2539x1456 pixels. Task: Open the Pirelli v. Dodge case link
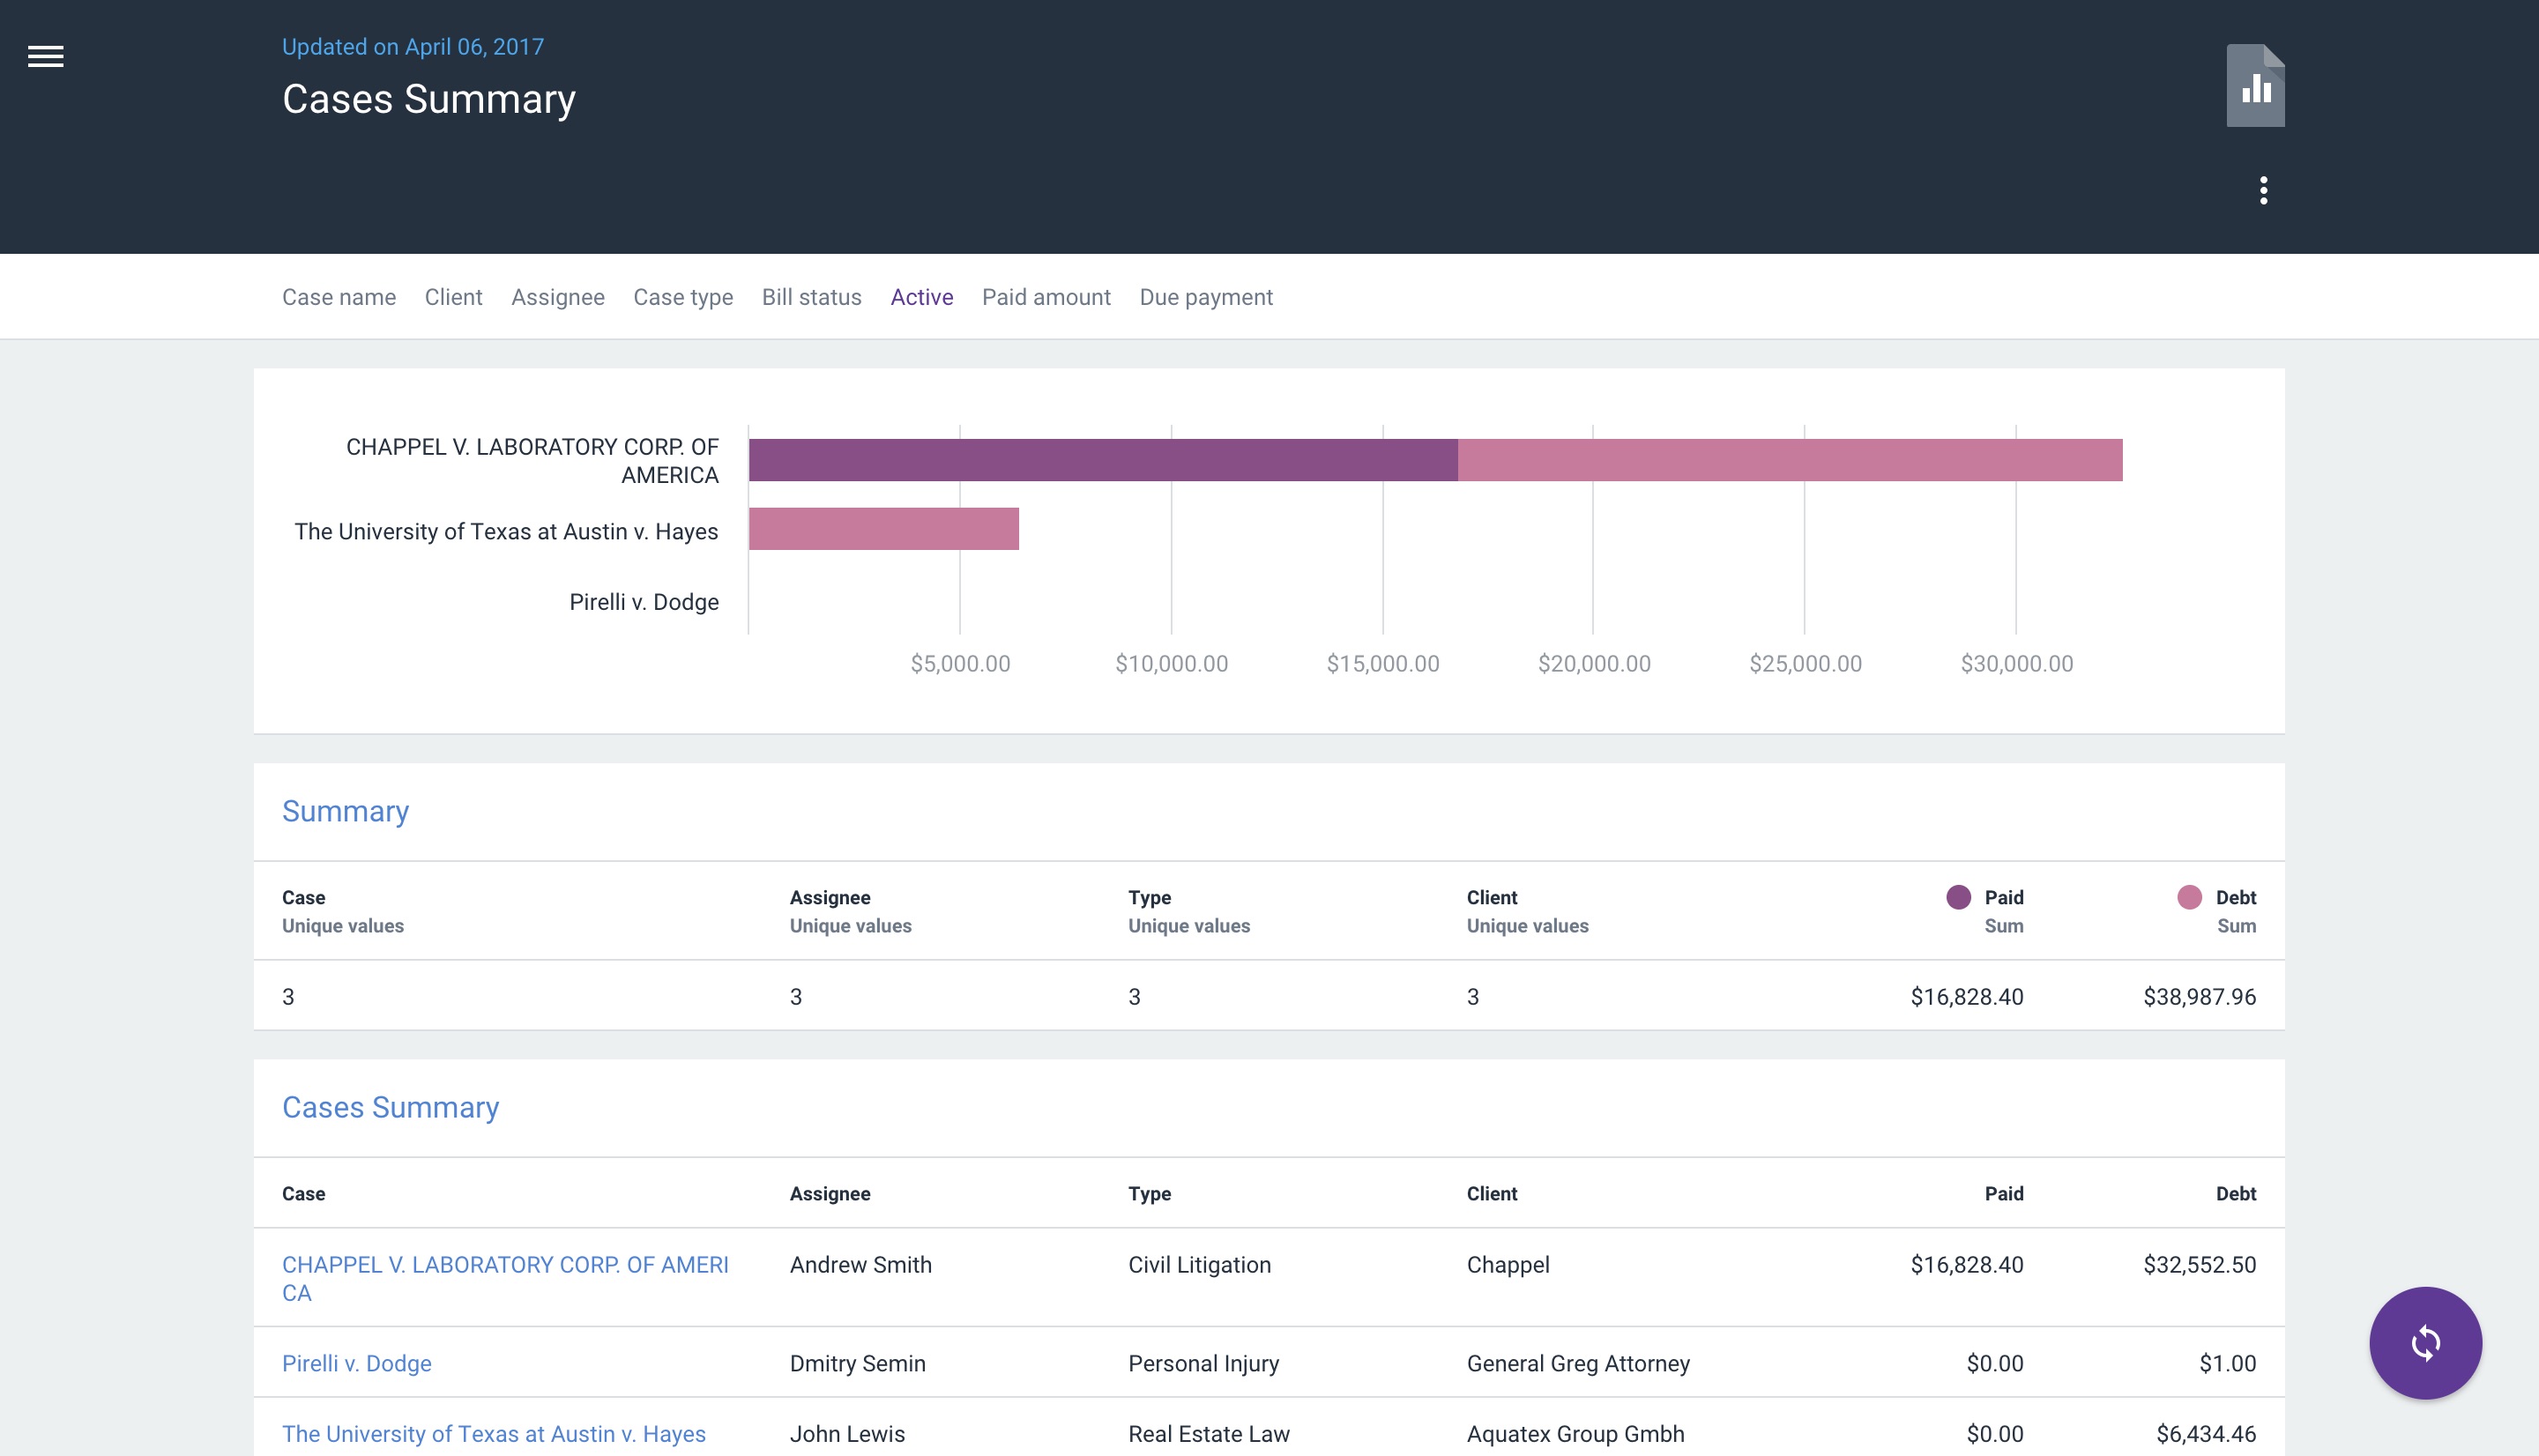click(x=357, y=1363)
